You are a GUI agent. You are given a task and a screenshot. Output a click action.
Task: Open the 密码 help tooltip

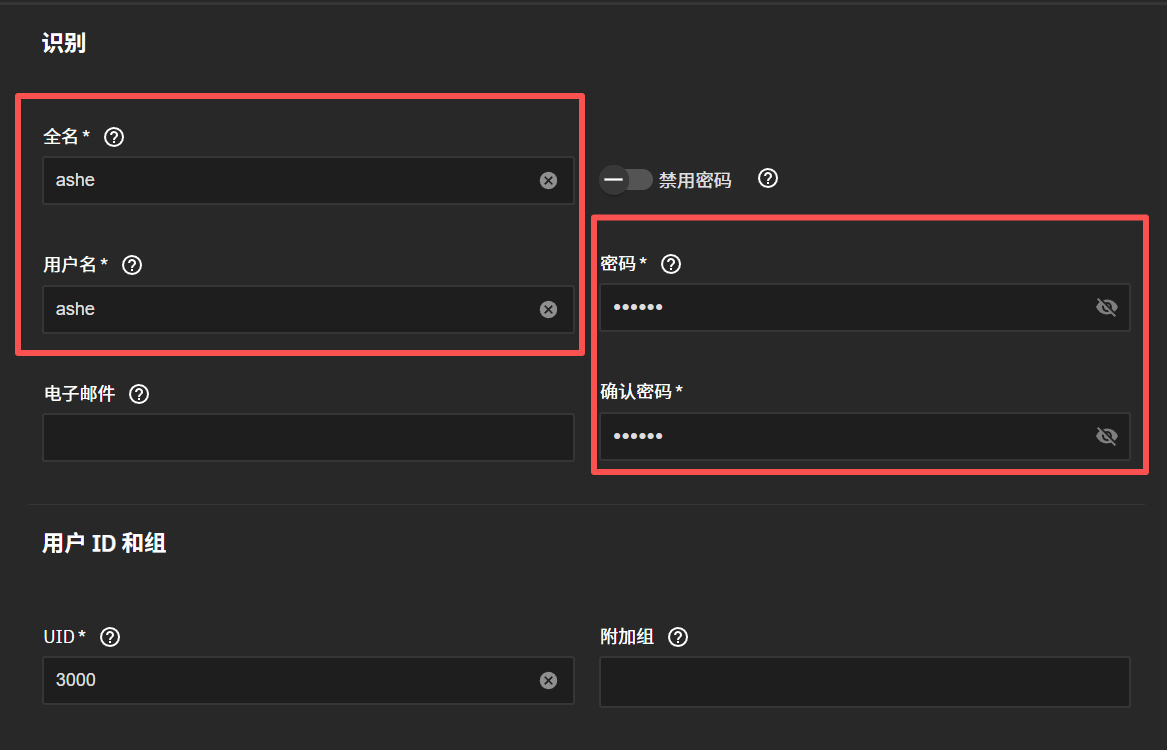click(x=671, y=264)
